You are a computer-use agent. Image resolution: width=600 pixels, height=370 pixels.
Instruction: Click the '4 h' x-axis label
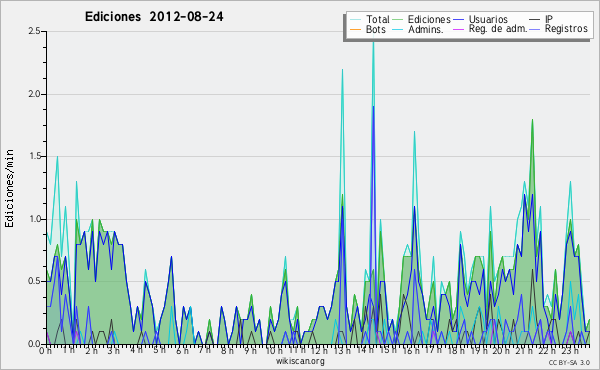[x=136, y=350]
